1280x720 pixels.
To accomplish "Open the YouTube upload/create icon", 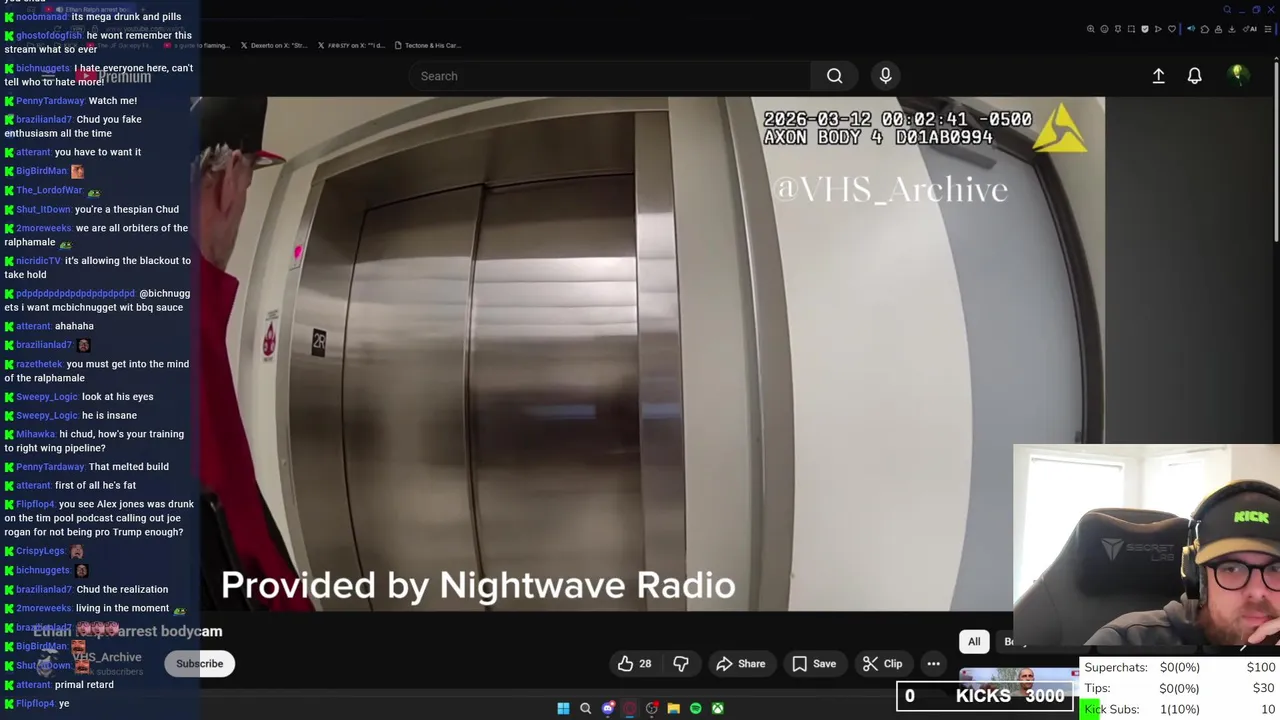I will point(1158,76).
